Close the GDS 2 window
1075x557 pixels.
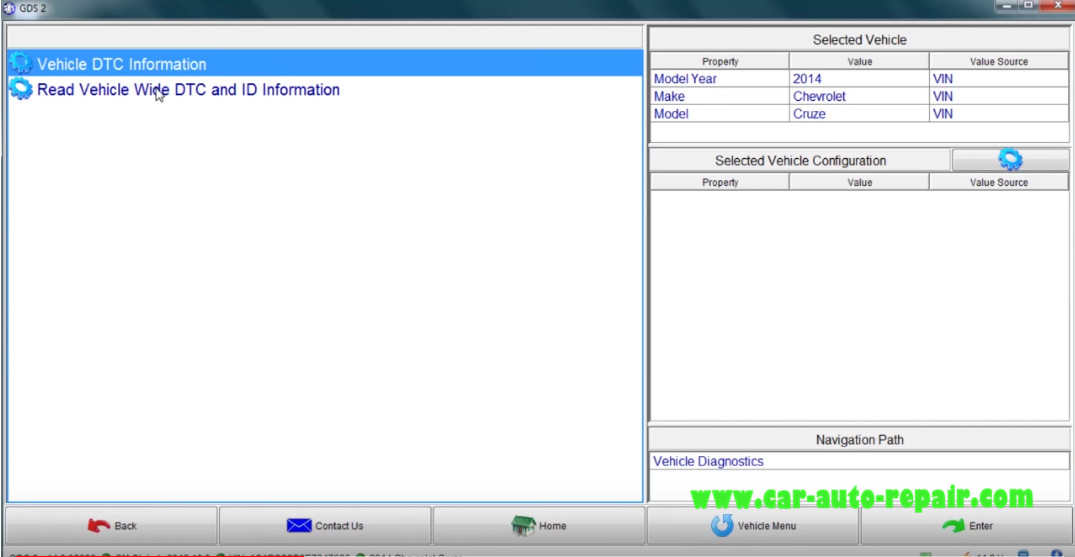coord(1056,5)
